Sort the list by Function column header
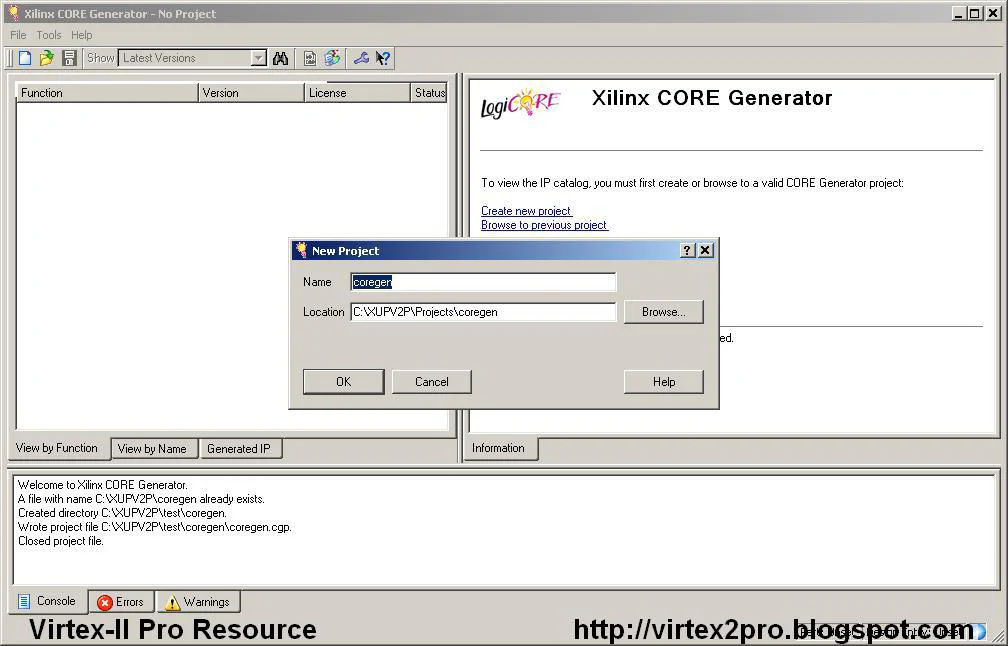 107,93
